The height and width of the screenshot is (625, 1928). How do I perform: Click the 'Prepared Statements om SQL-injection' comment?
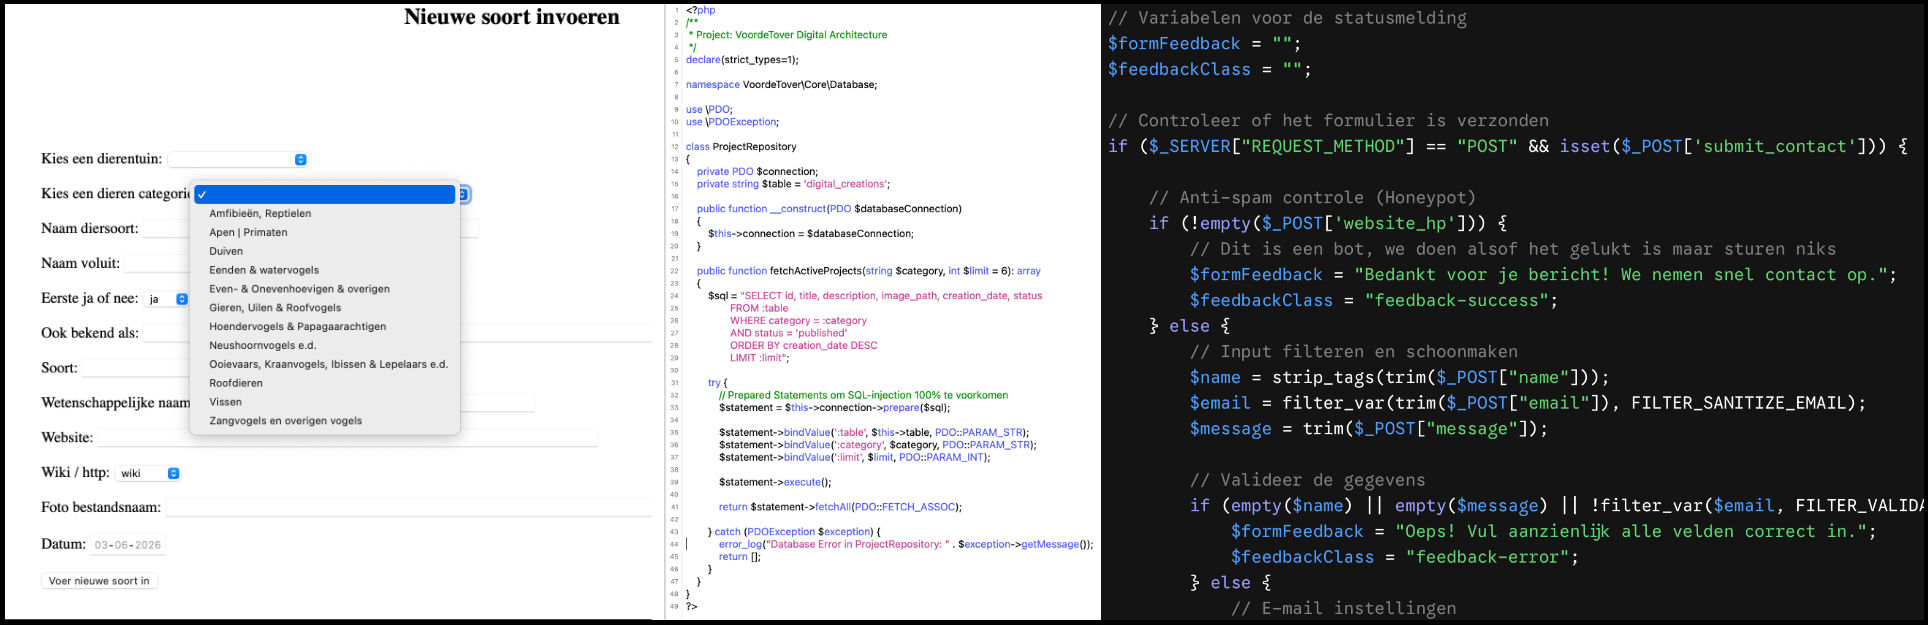(863, 395)
